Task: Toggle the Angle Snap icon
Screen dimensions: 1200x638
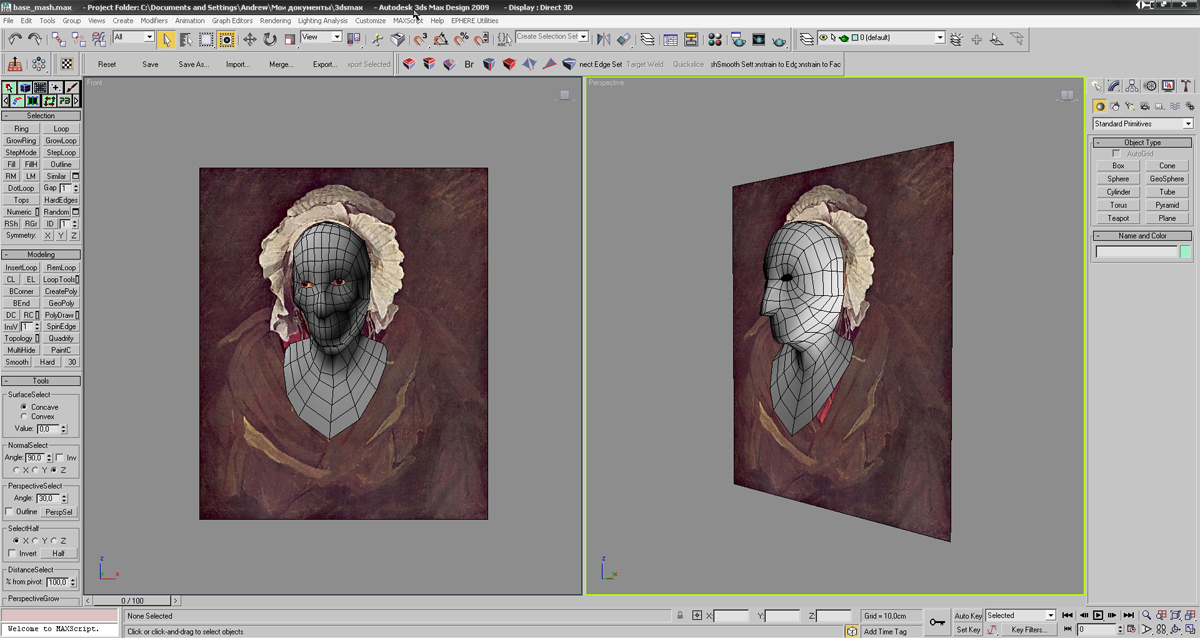Action: point(440,39)
